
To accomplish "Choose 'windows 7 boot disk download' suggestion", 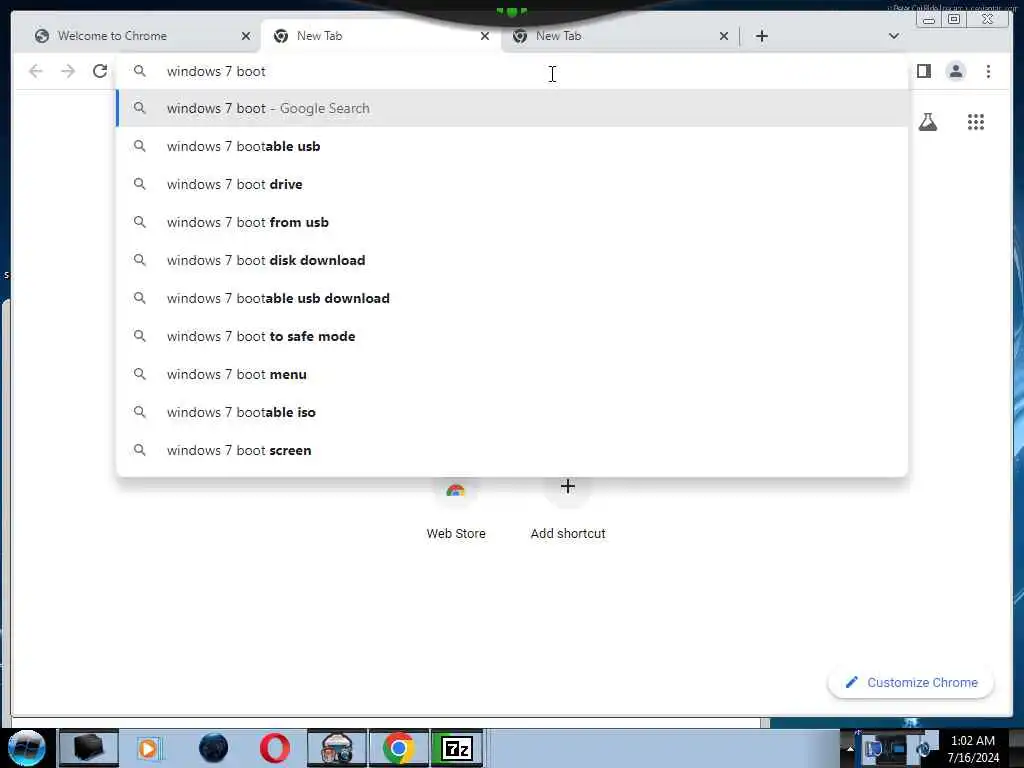I will click(512, 260).
